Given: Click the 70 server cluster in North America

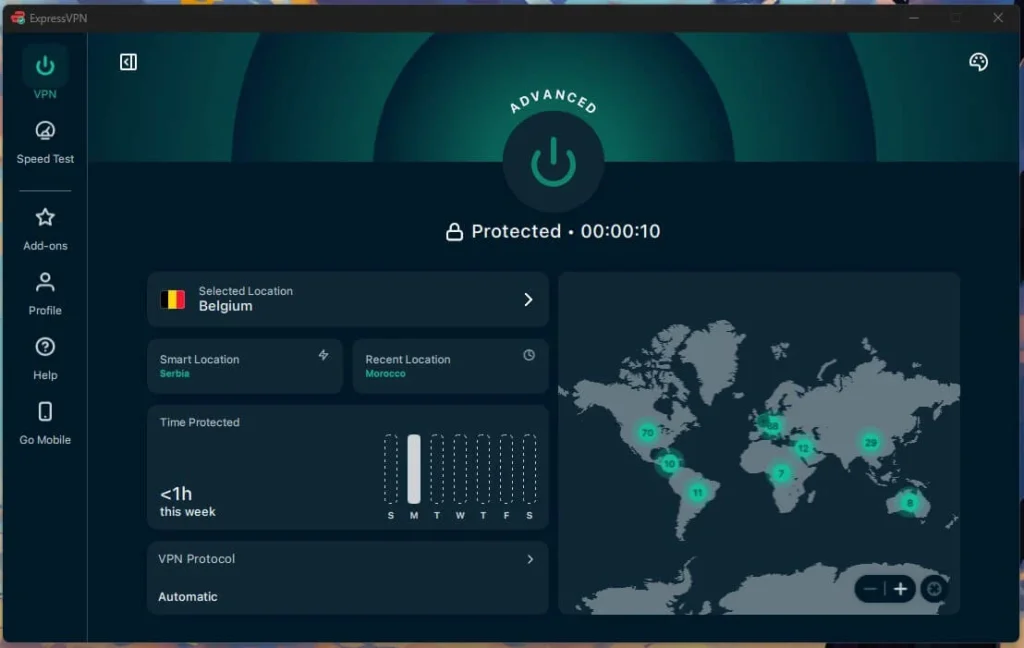Looking at the screenshot, I should pos(647,432).
